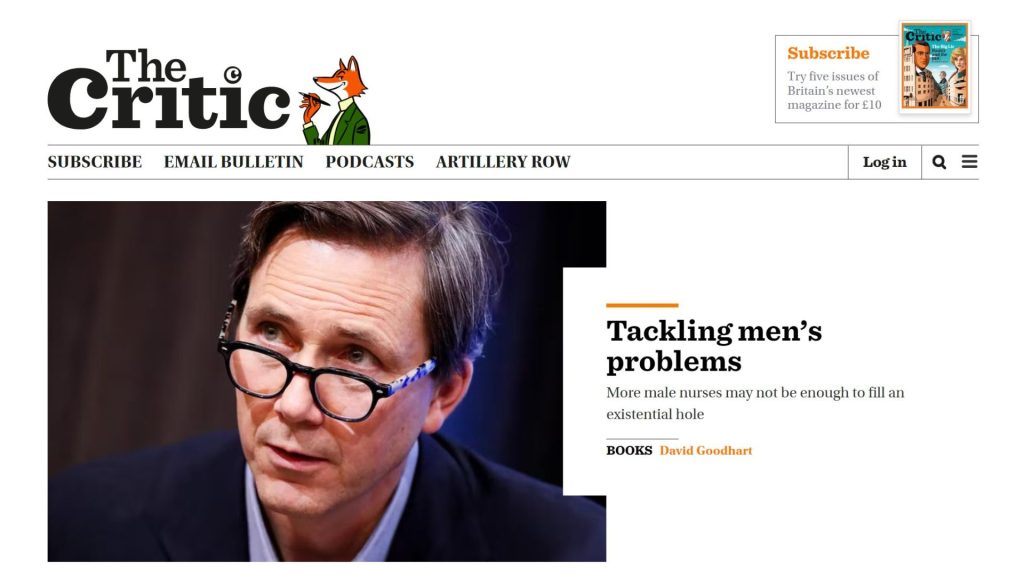1024x585 pixels.
Task: Open Tackling men's problems article headline
Action: pyautogui.click(x=714, y=346)
